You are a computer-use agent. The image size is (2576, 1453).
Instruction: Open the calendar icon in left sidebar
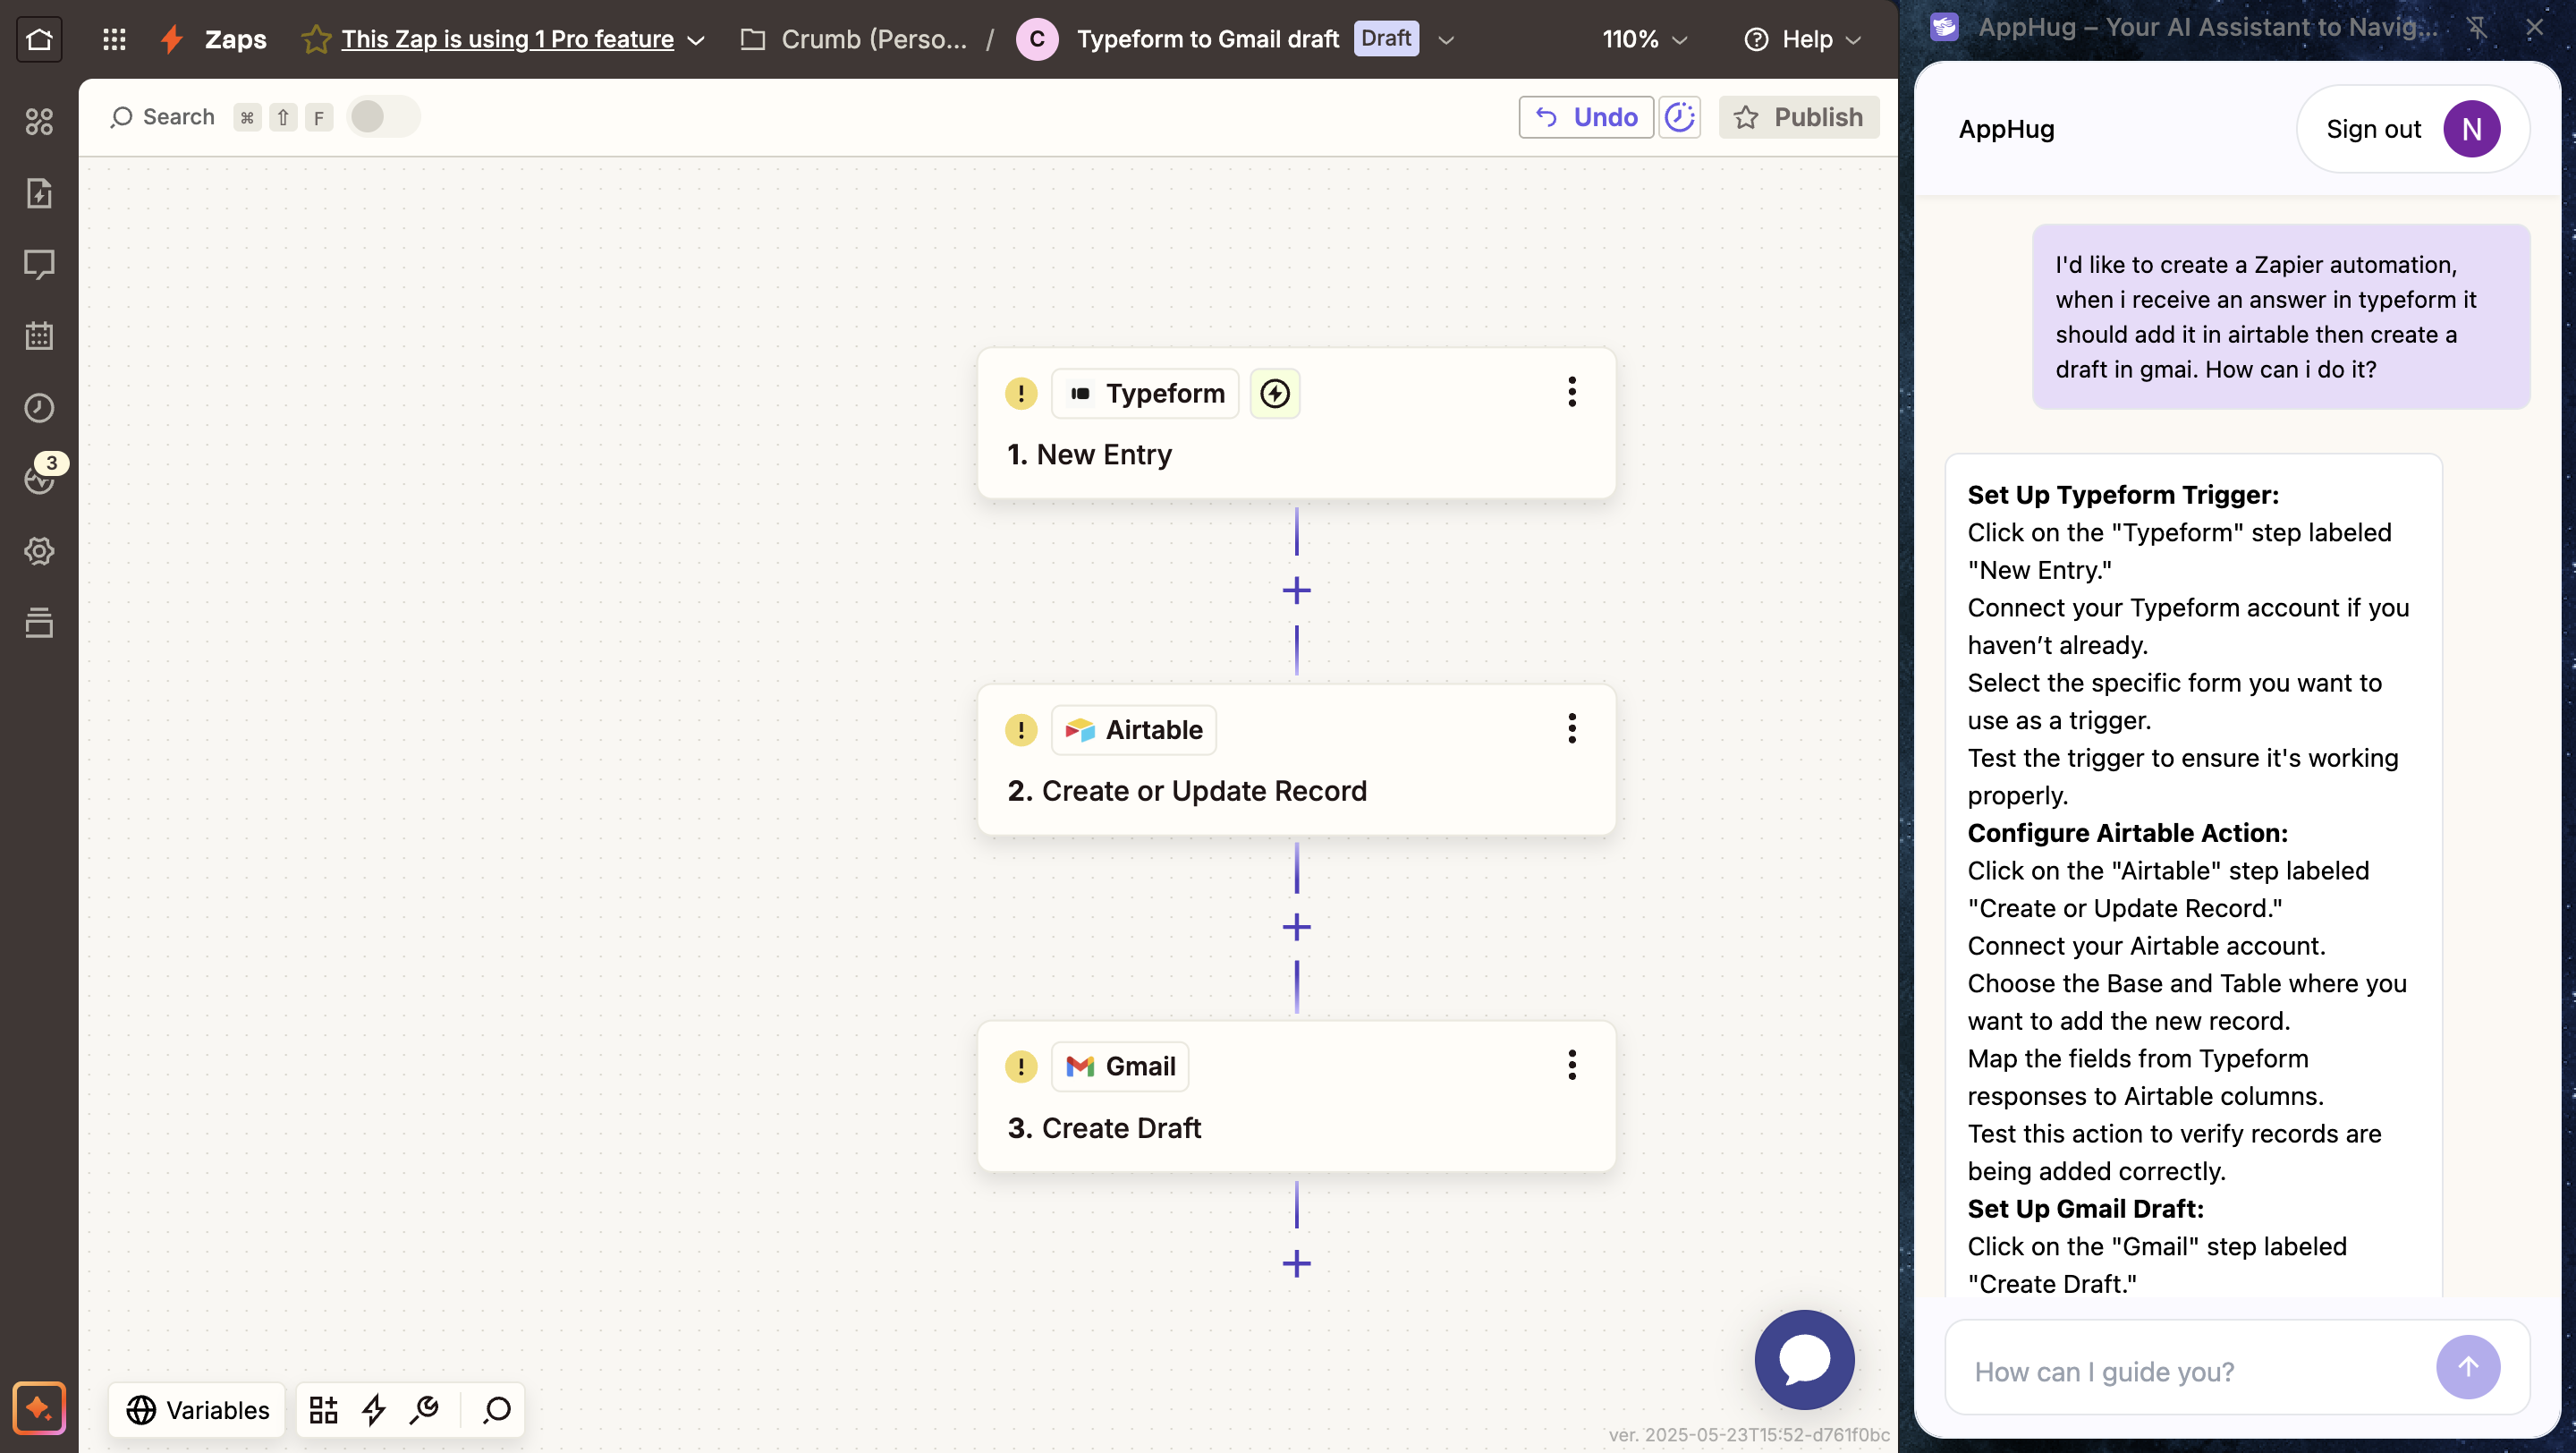point(39,336)
